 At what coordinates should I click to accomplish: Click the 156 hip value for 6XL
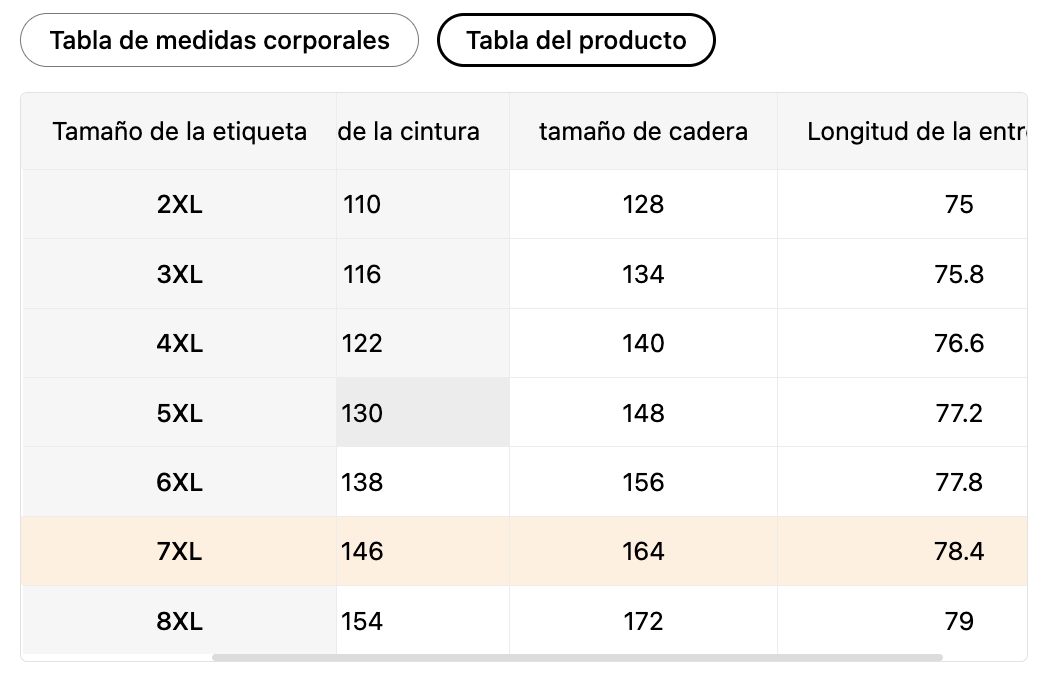click(643, 482)
